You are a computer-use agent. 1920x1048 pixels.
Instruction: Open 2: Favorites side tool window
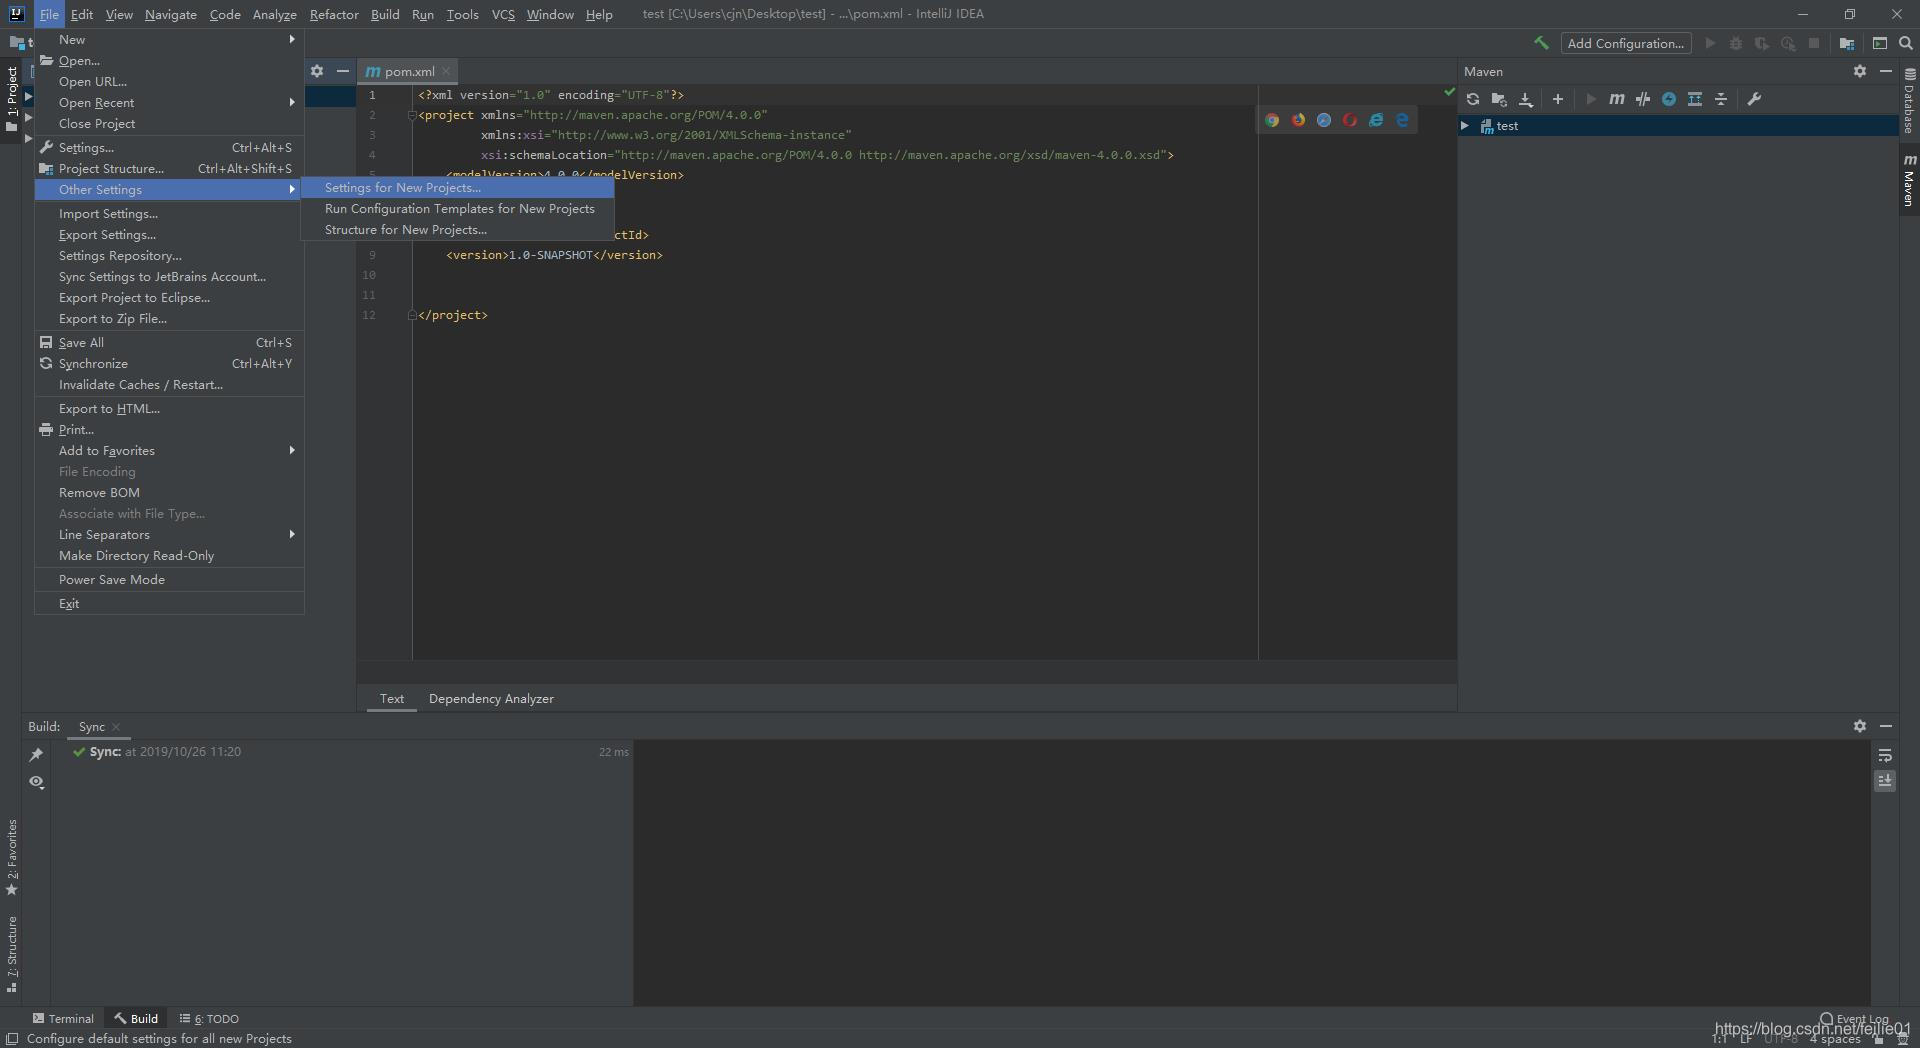click(12, 857)
